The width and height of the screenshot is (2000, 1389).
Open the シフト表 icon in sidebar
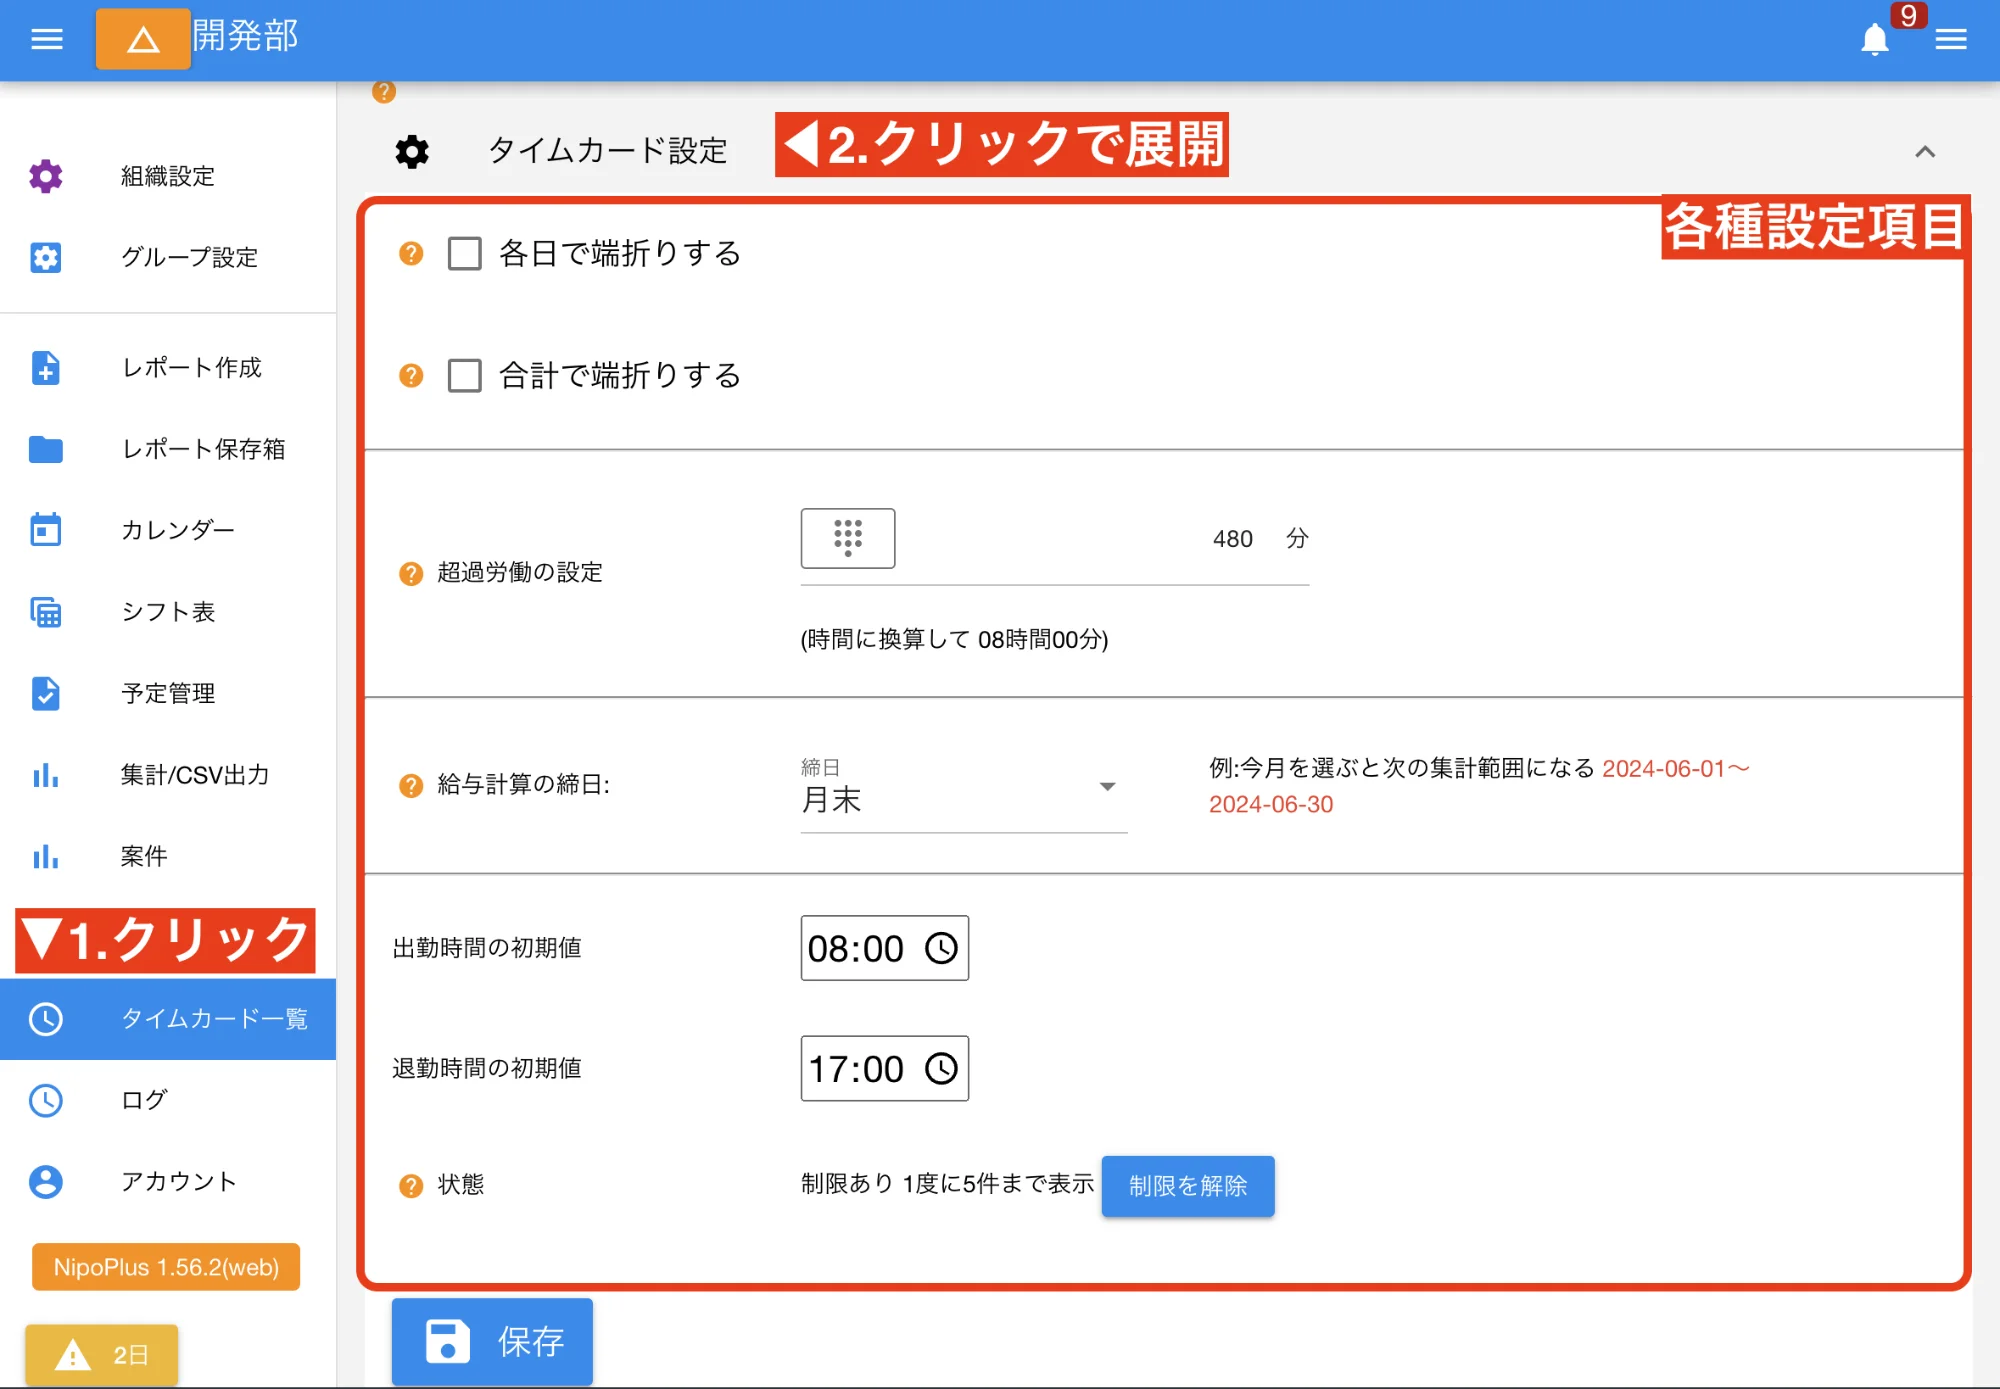[x=46, y=612]
